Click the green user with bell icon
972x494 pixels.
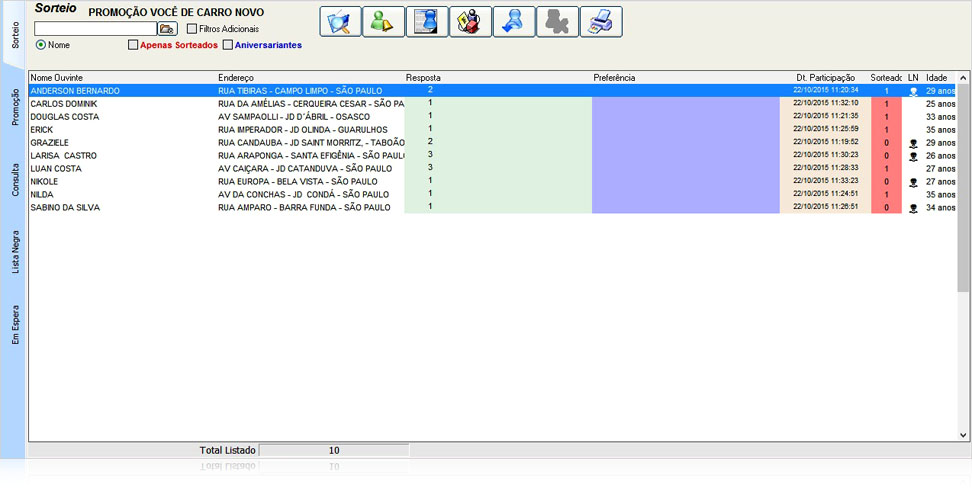384,22
